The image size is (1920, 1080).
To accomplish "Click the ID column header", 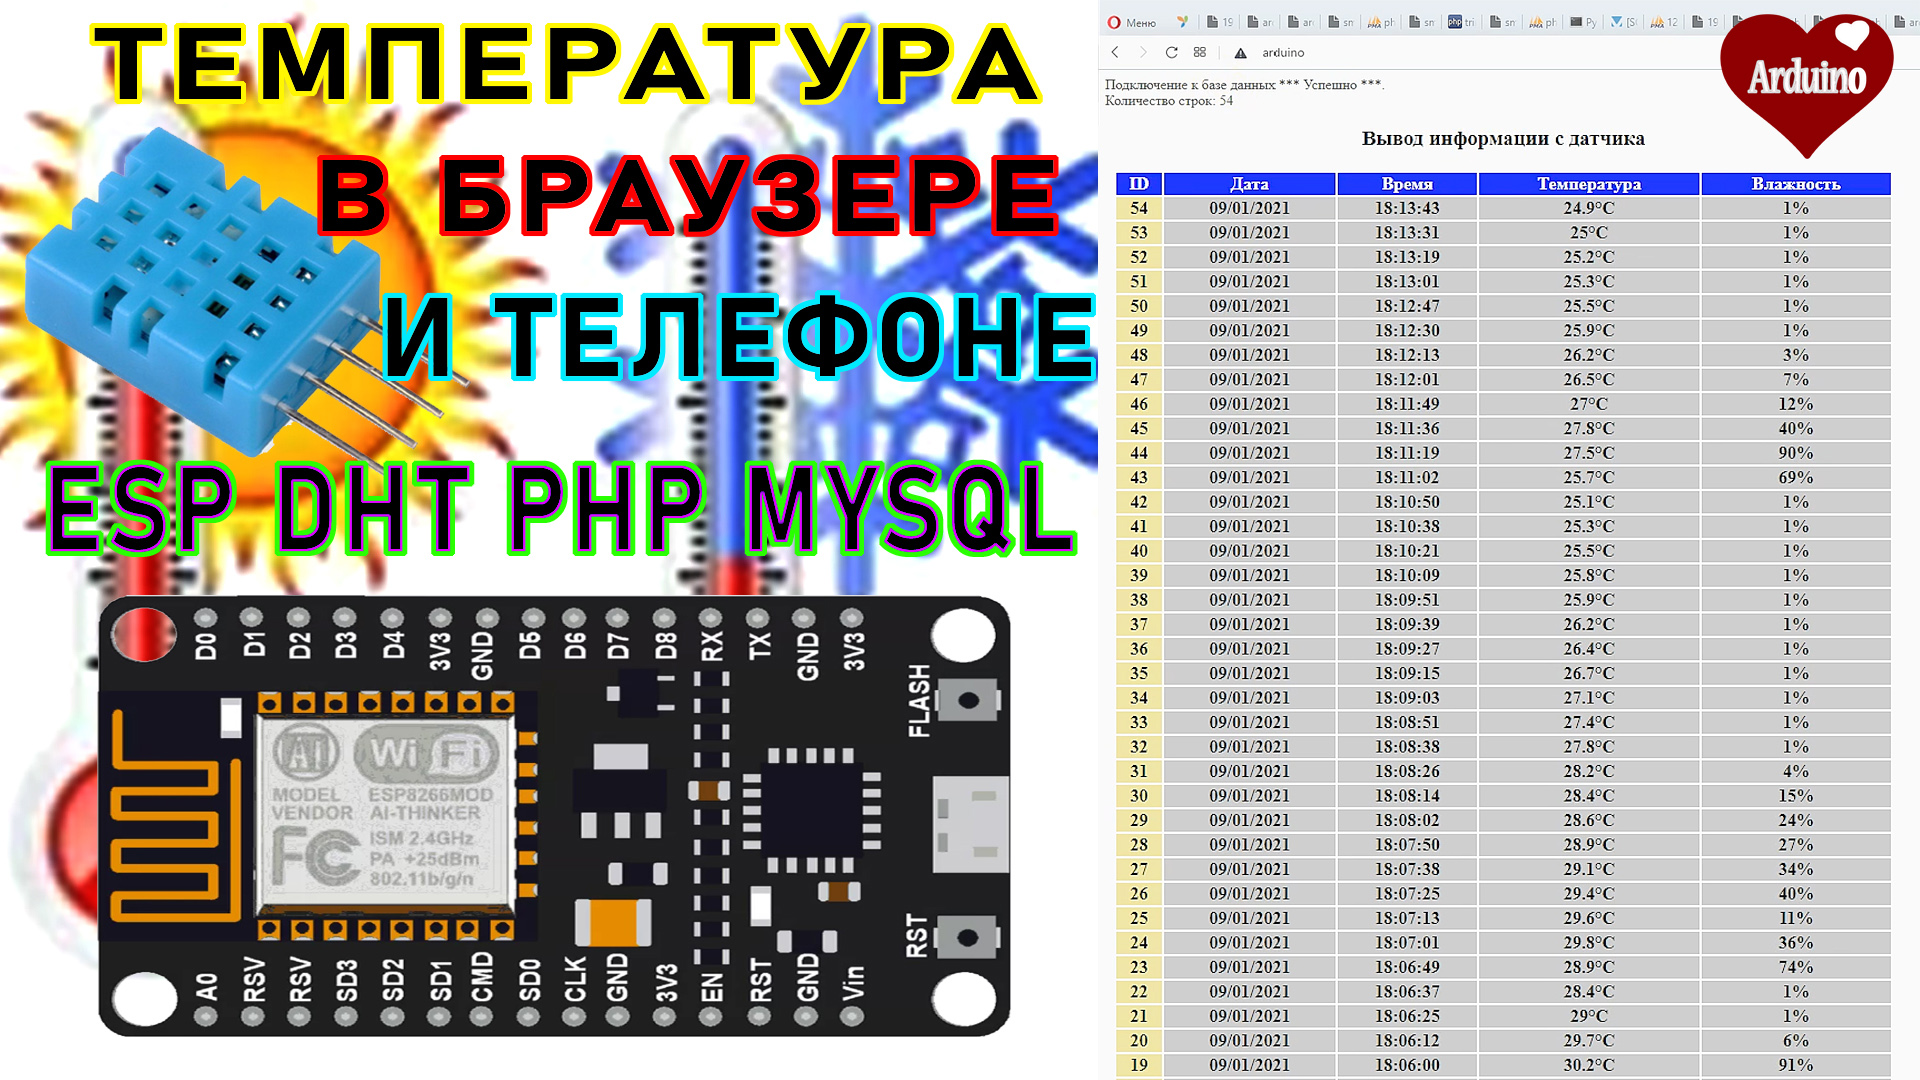I will [x=1138, y=184].
